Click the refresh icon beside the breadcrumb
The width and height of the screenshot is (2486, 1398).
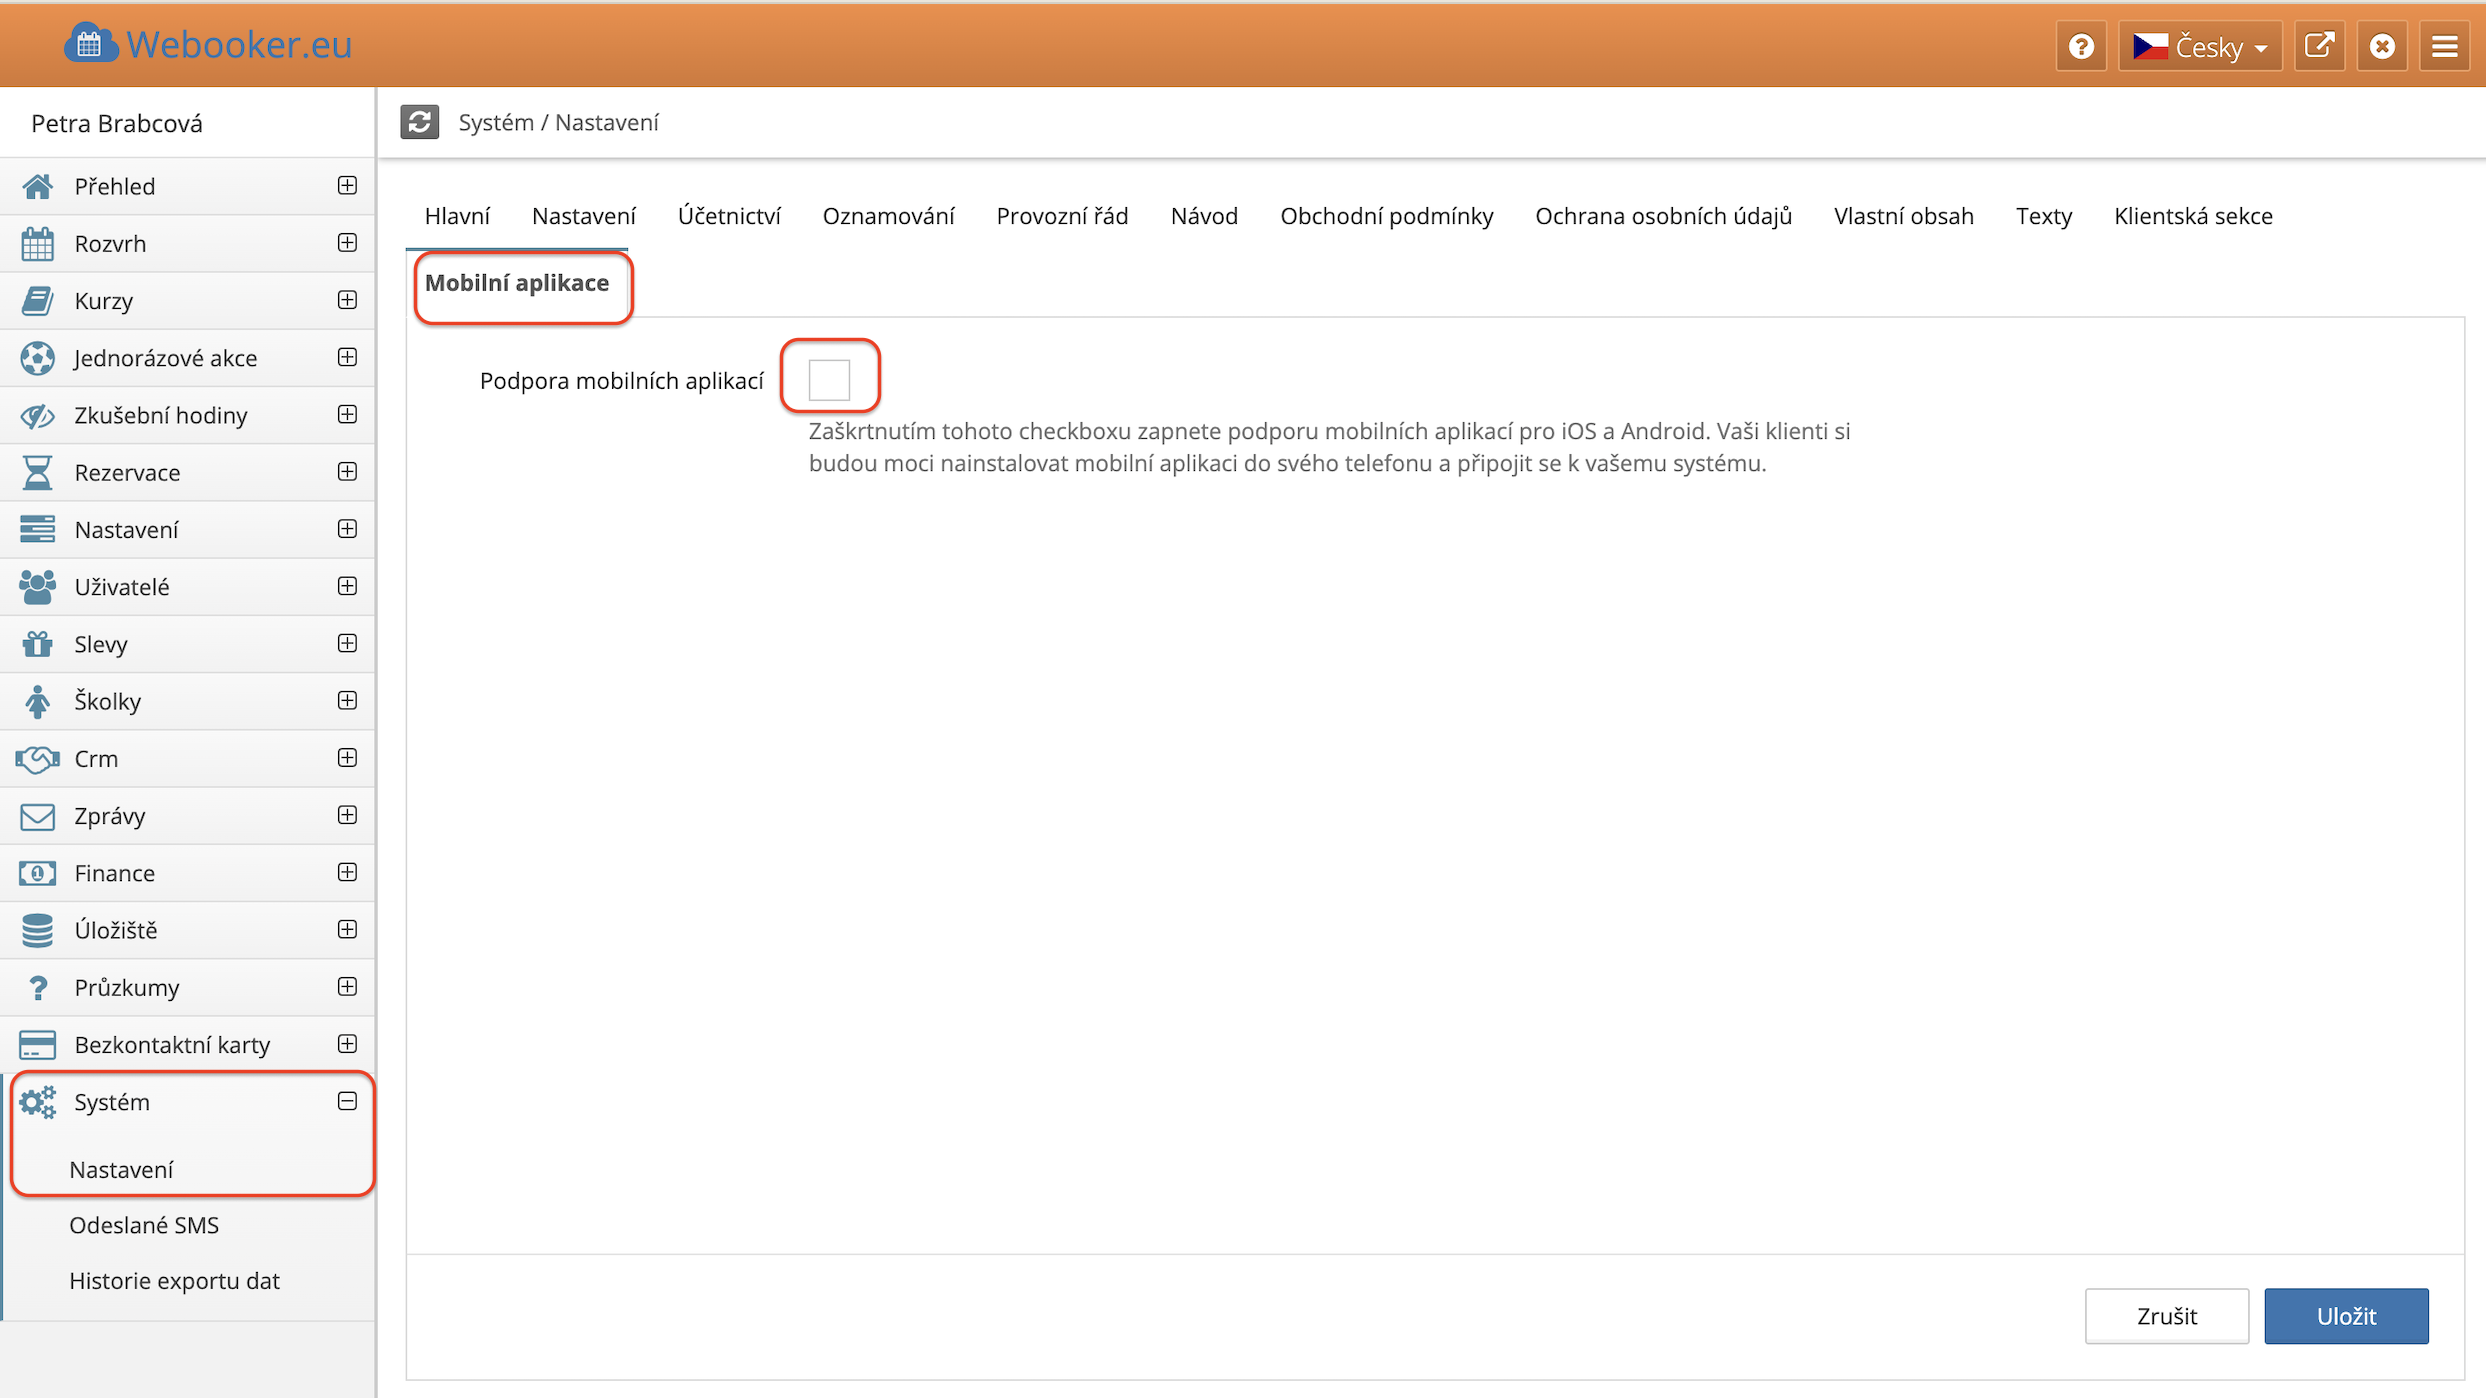[419, 122]
